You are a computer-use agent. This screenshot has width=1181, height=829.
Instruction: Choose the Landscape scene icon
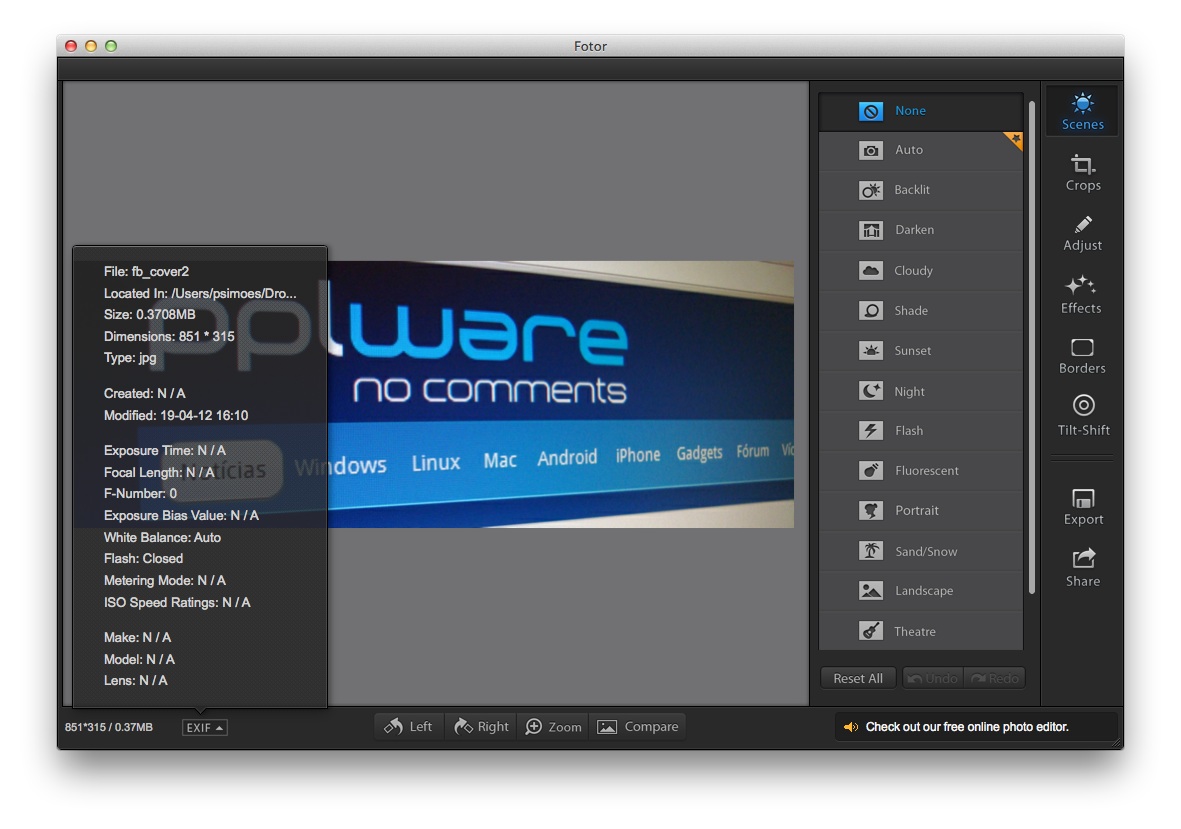(x=871, y=591)
